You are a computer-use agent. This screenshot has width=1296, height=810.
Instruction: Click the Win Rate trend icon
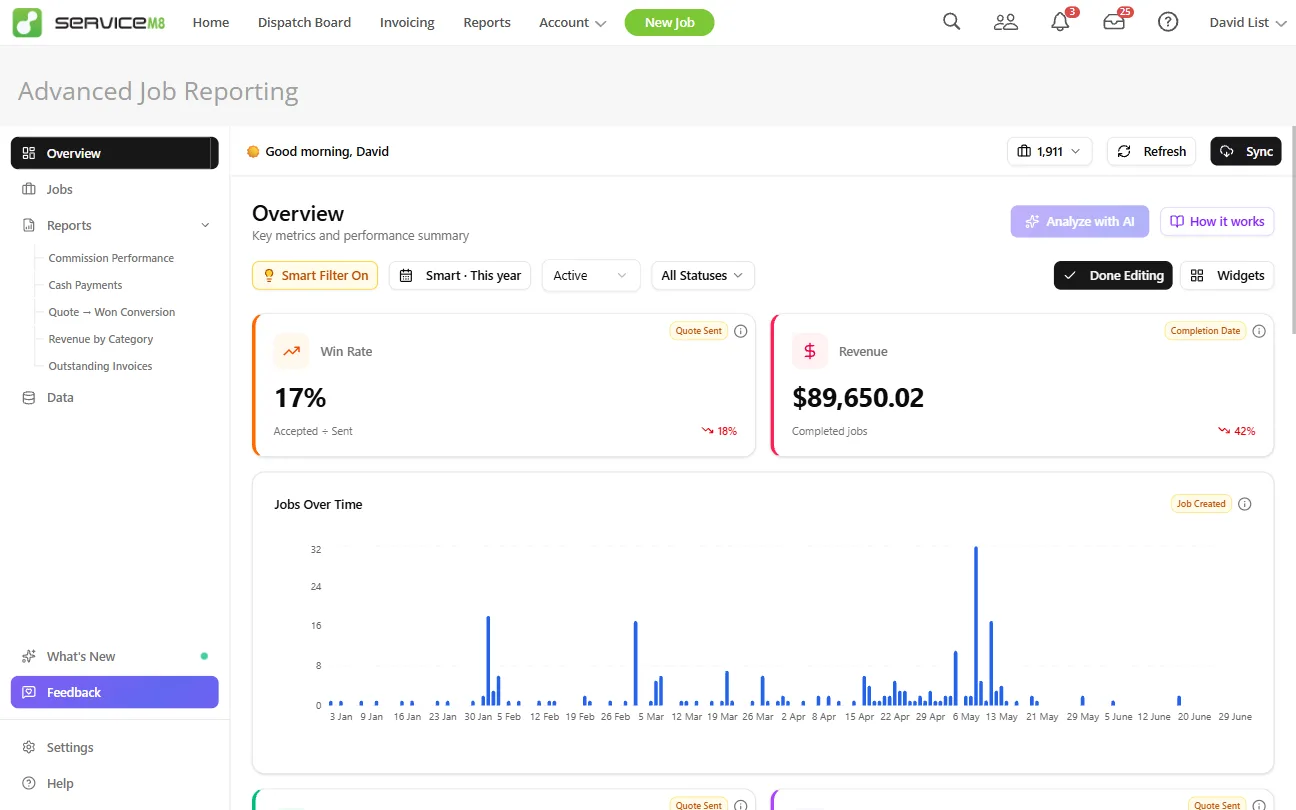(x=291, y=351)
